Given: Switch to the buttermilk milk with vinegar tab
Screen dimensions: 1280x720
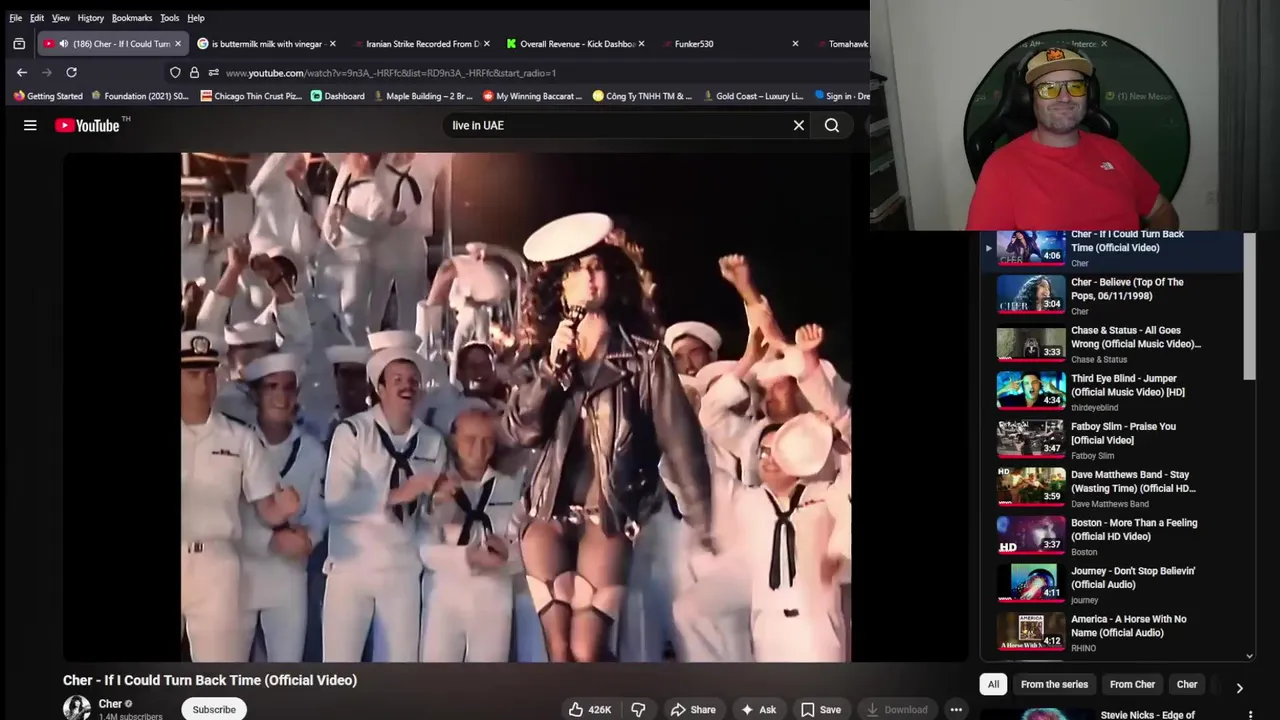Looking at the screenshot, I should coord(266,44).
